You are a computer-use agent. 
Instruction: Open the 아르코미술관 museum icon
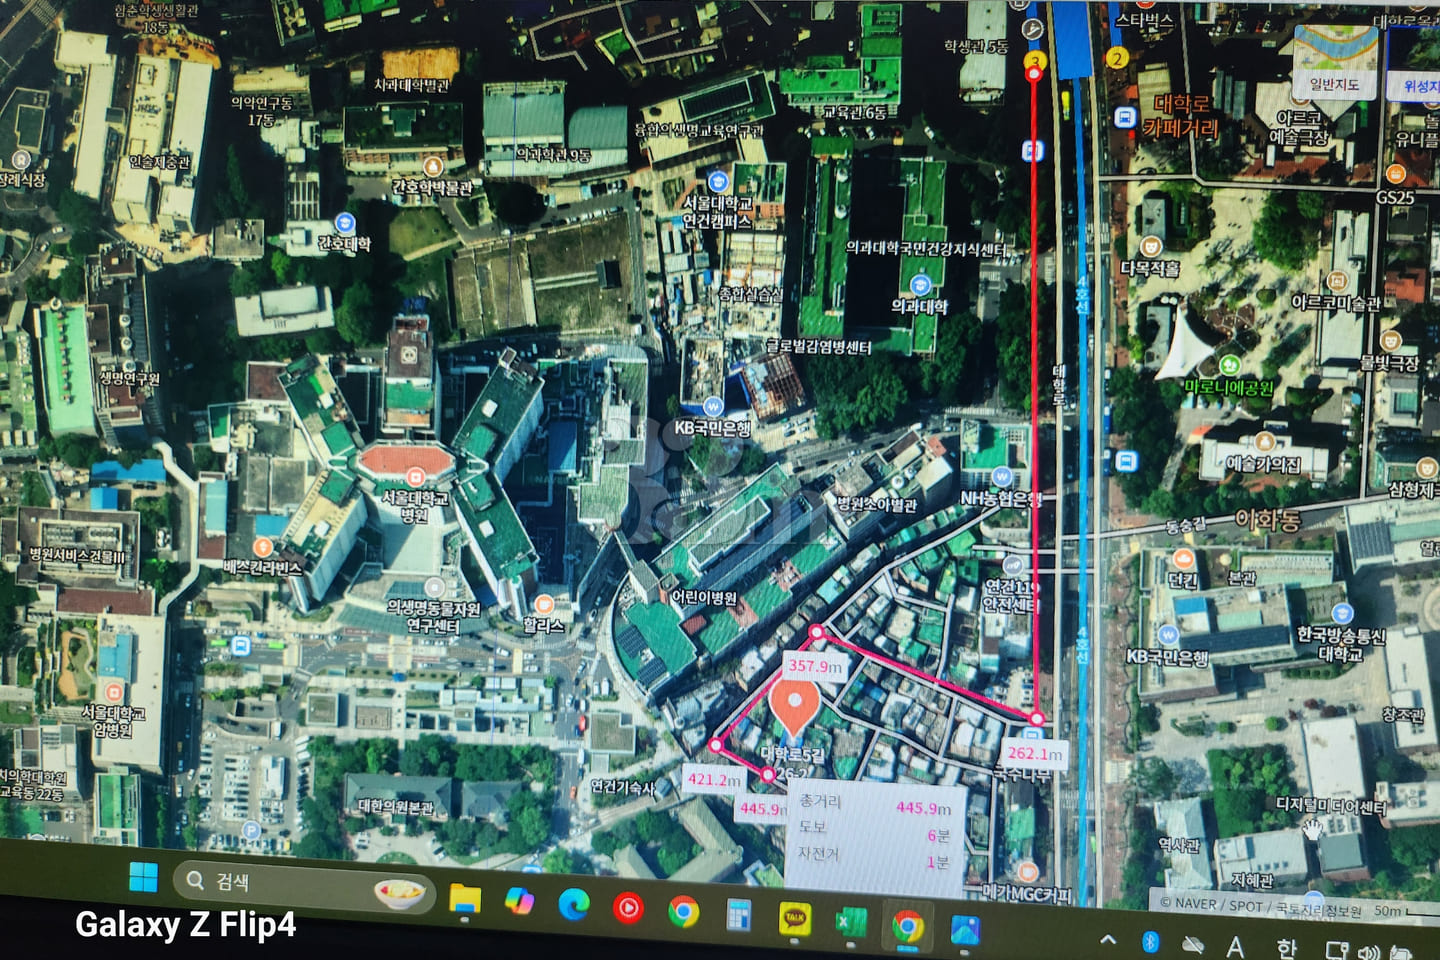click(1337, 280)
